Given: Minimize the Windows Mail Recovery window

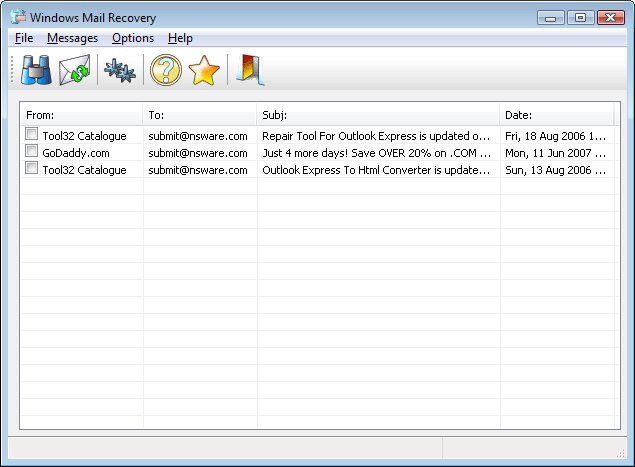Looking at the screenshot, I should [x=550, y=18].
